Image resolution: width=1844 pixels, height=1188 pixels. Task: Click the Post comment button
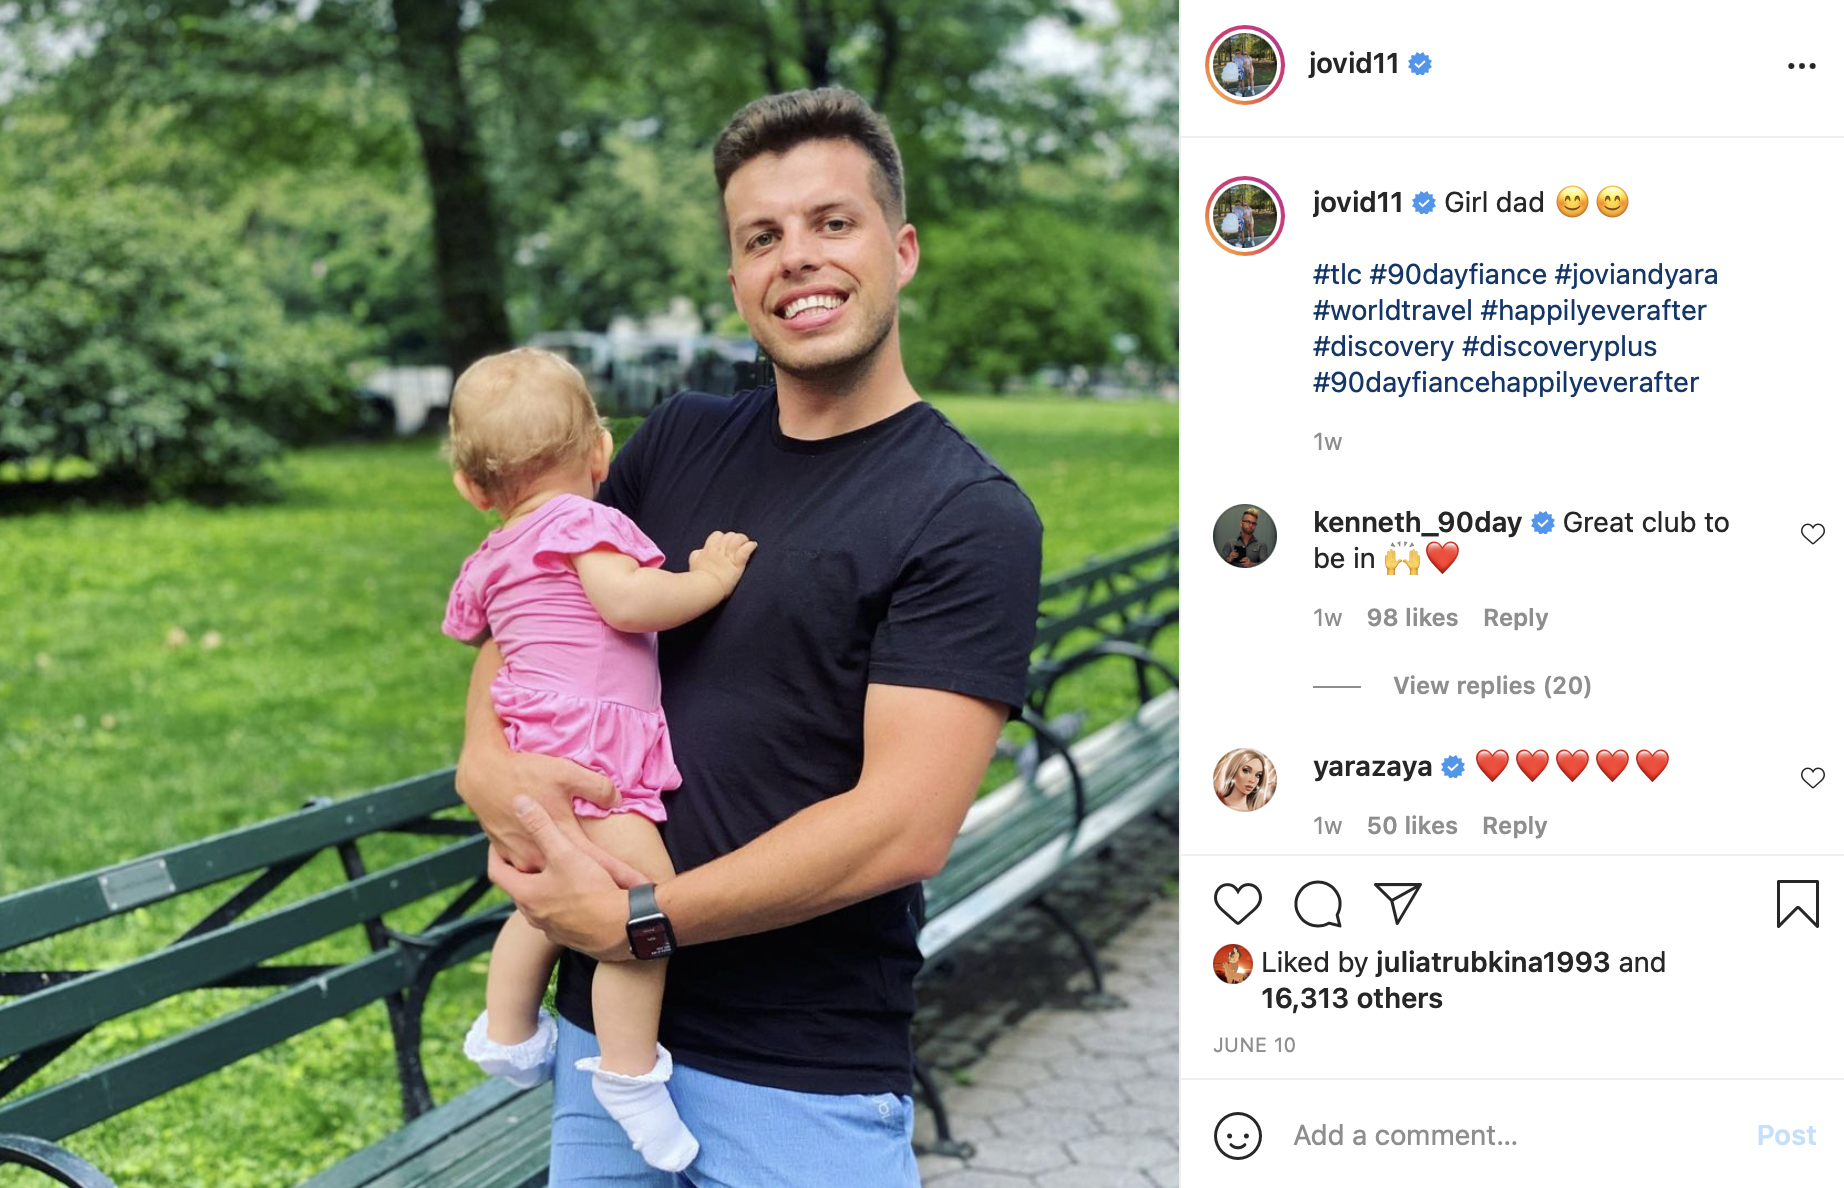pyautogui.click(x=1786, y=1136)
